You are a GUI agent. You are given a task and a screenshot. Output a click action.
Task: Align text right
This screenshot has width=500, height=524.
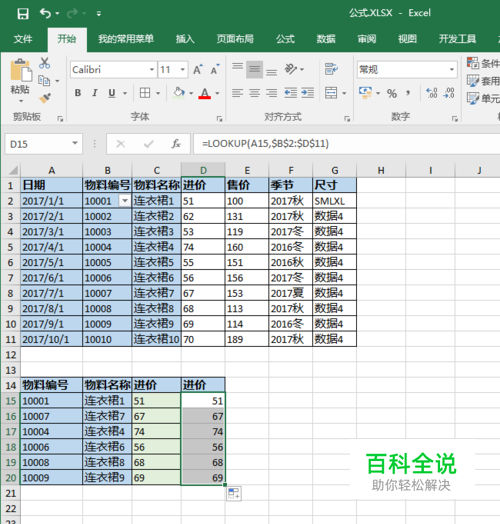coord(271,93)
